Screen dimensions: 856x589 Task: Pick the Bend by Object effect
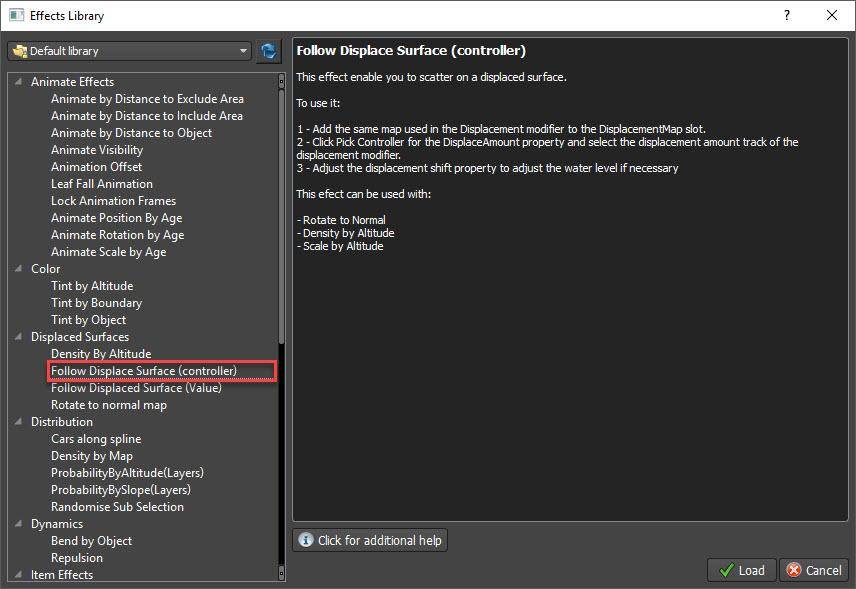(92, 541)
